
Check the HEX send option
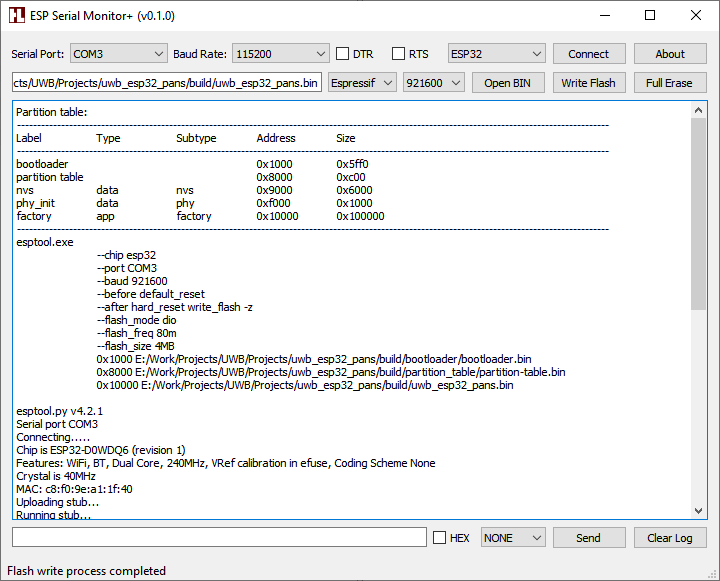[x=440, y=538]
